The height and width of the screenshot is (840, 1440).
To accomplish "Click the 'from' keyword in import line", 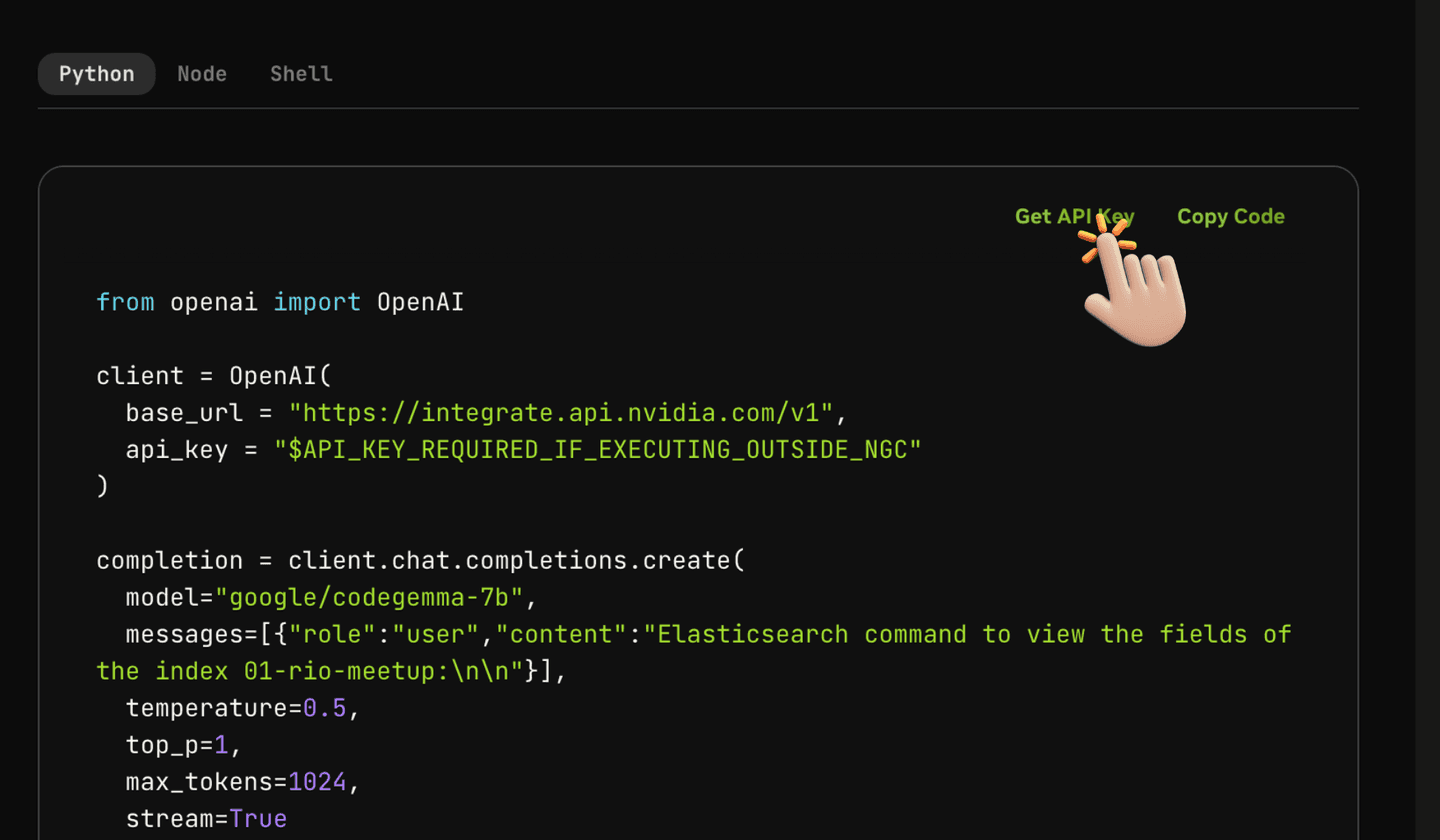I will click(125, 302).
